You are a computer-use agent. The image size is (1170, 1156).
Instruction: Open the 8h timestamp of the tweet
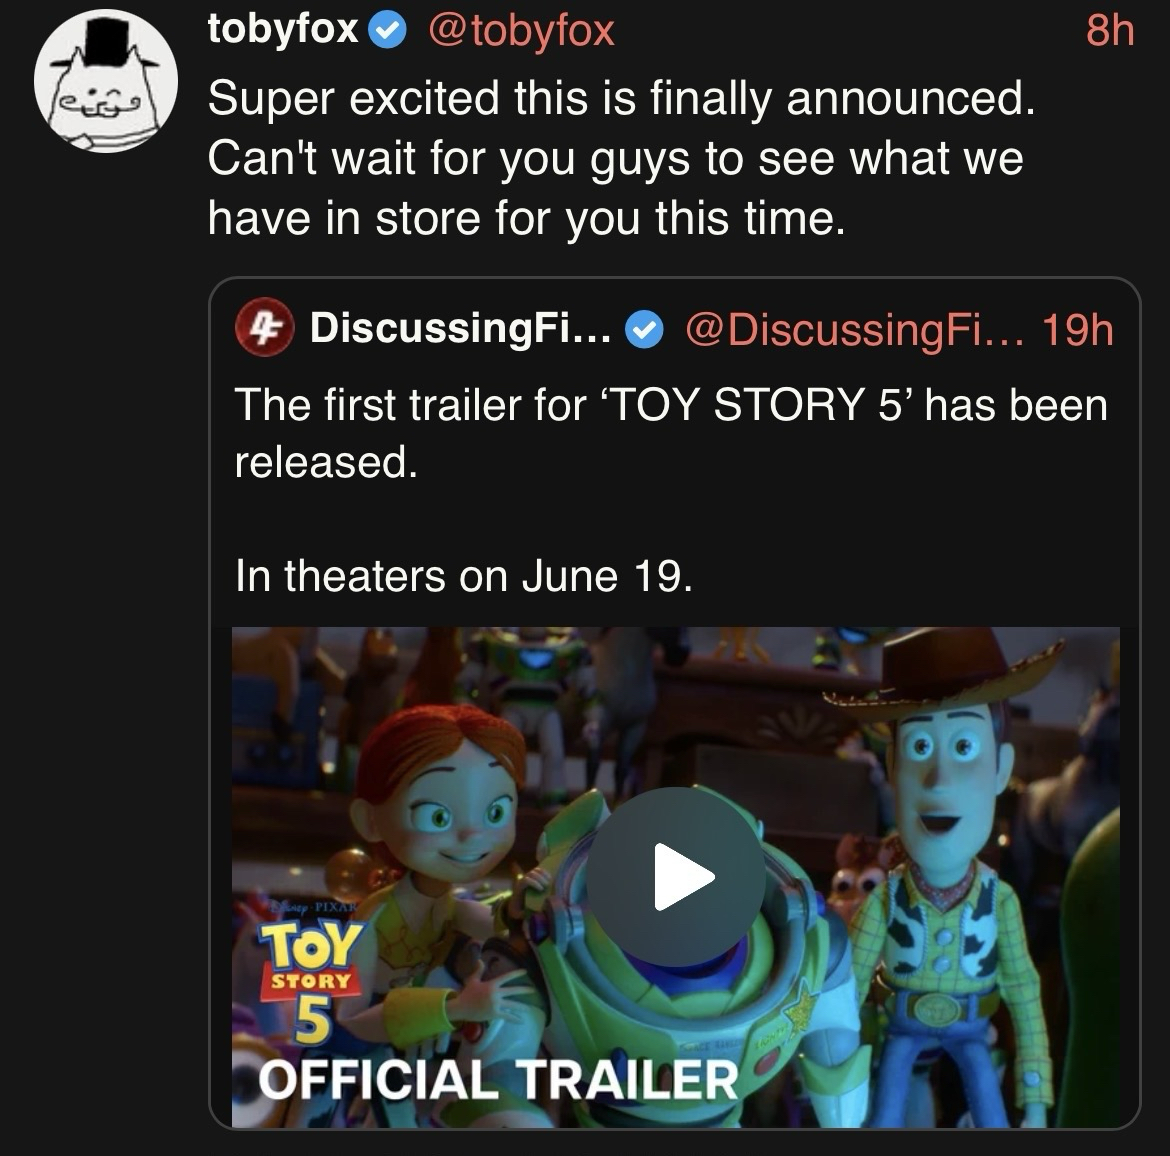1110,31
